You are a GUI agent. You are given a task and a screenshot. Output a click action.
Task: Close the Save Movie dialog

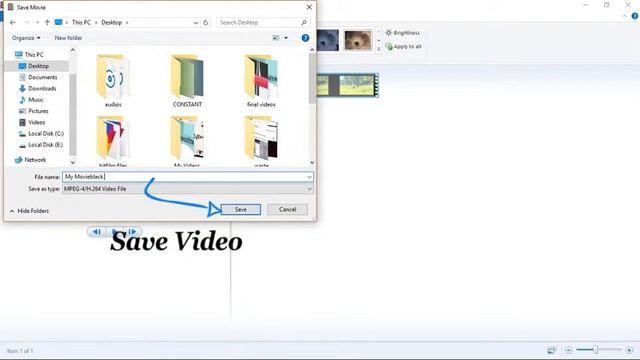click(x=309, y=7)
